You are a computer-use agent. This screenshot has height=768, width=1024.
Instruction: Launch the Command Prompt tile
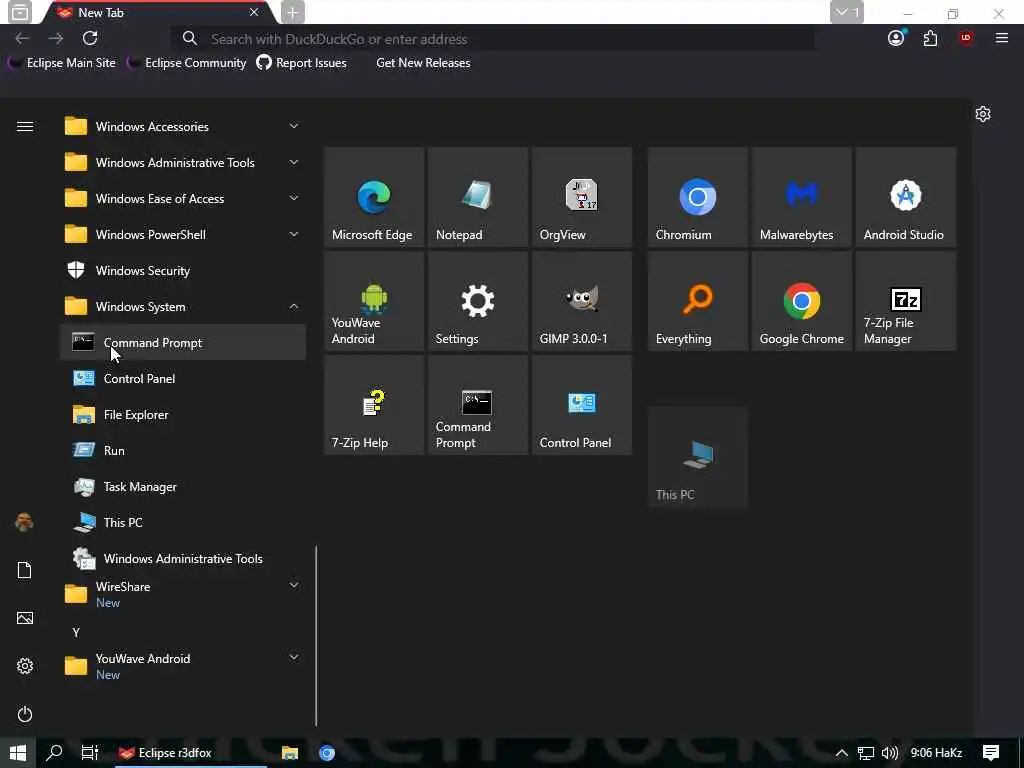(x=478, y=405)
